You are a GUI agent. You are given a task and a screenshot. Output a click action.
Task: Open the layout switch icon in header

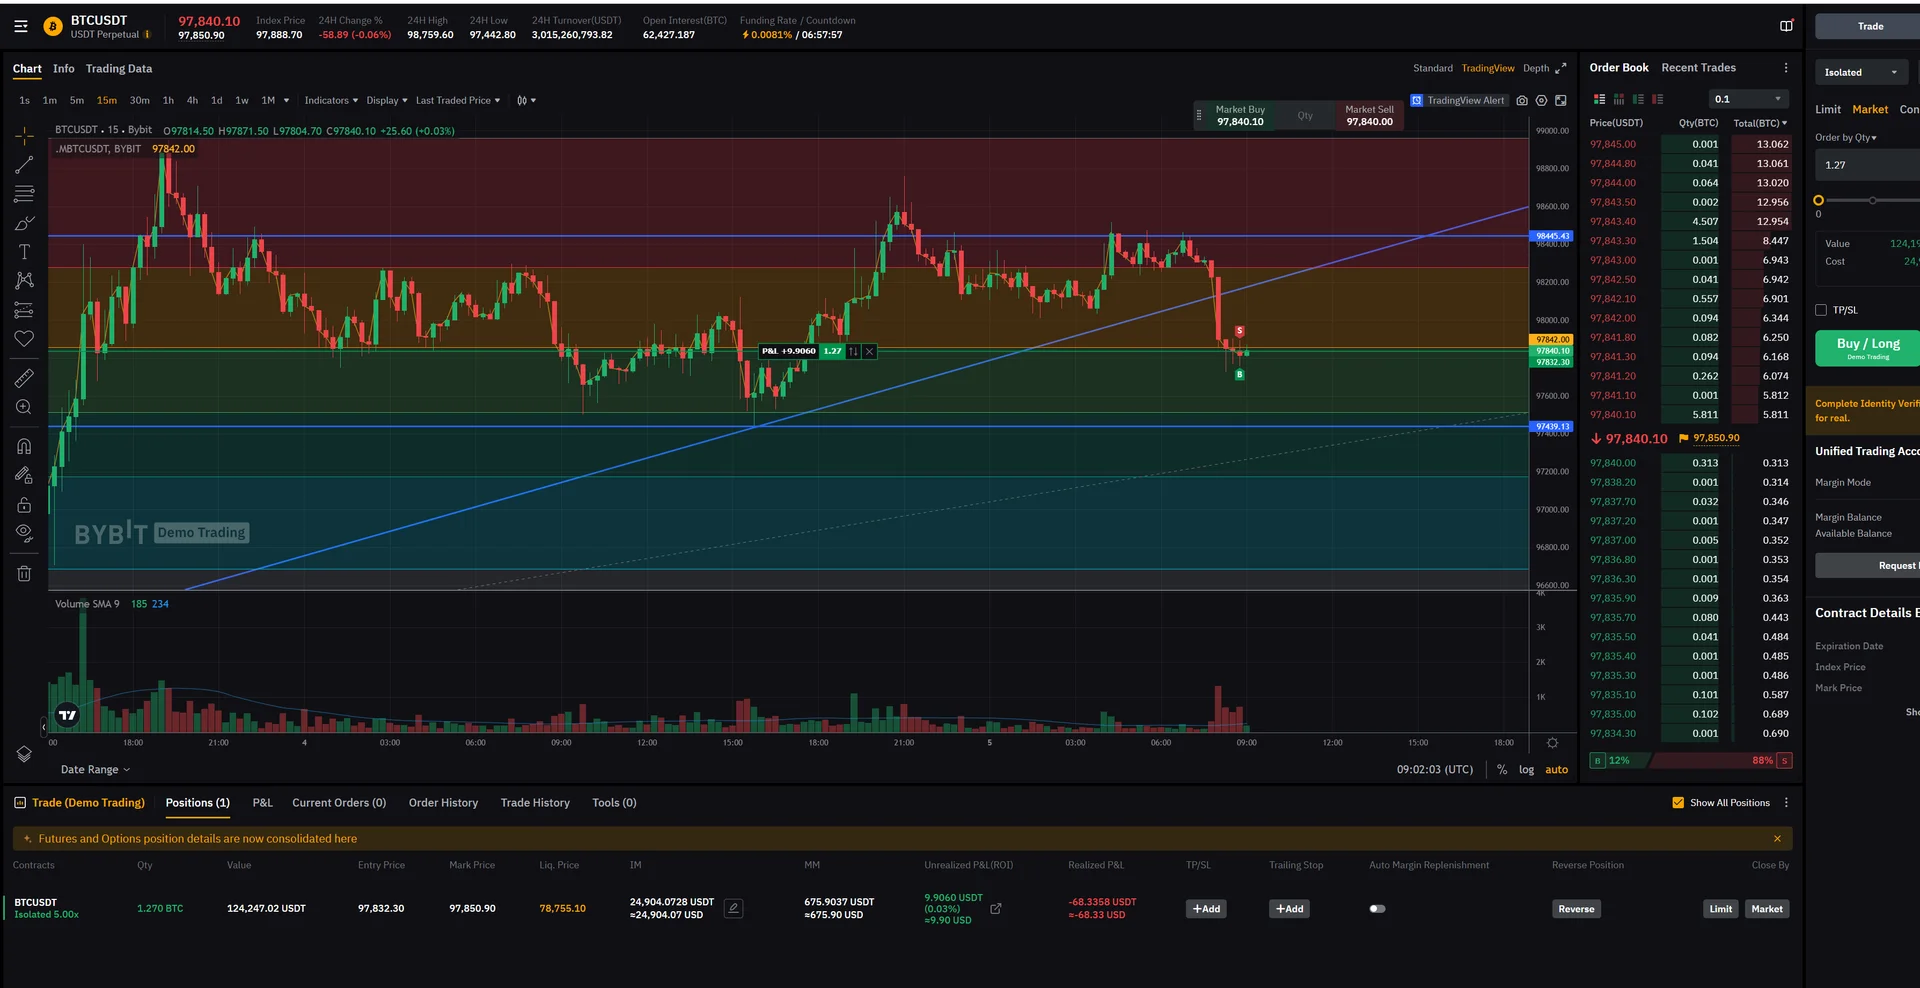pyautogui.click(x=1787, y=26)
